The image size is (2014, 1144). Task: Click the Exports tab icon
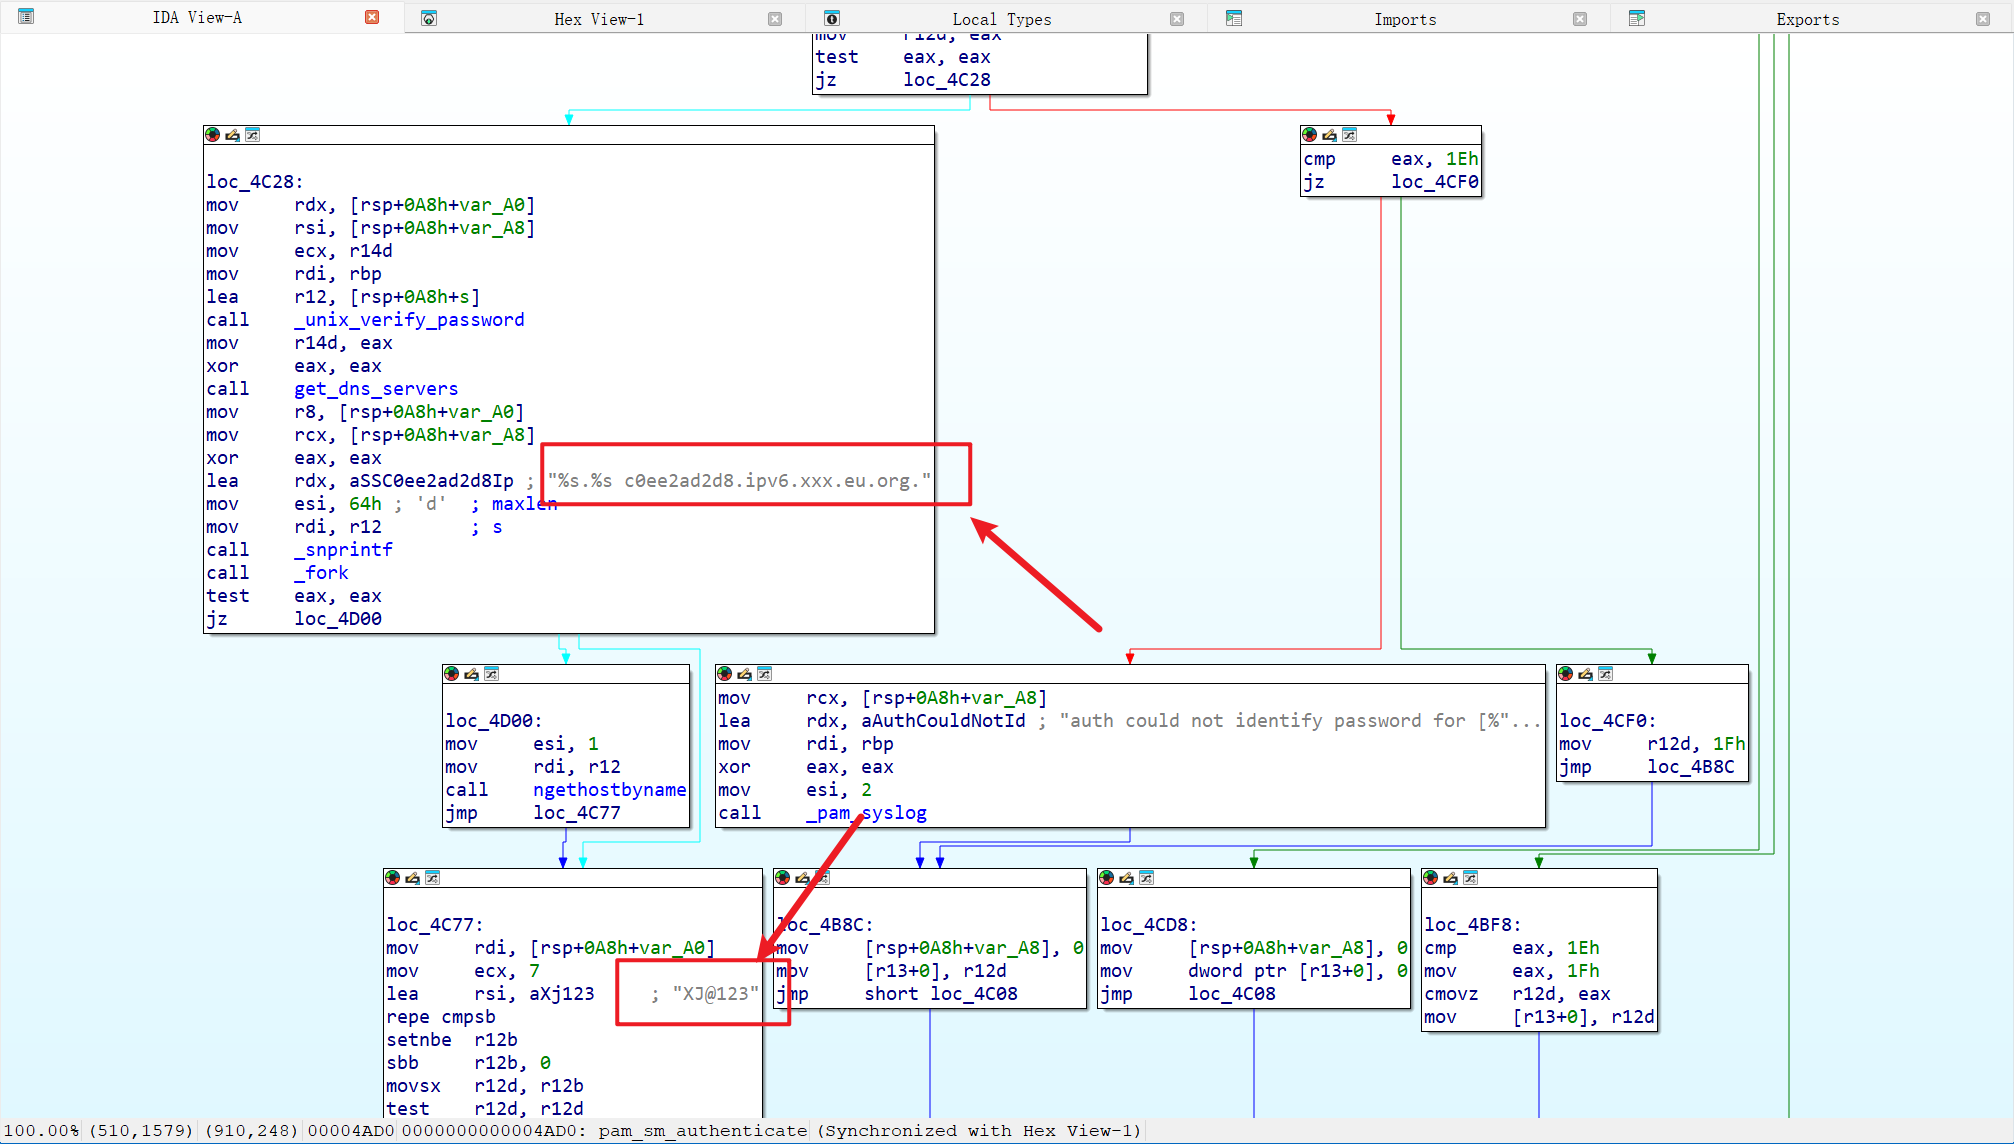(1637, 18)
